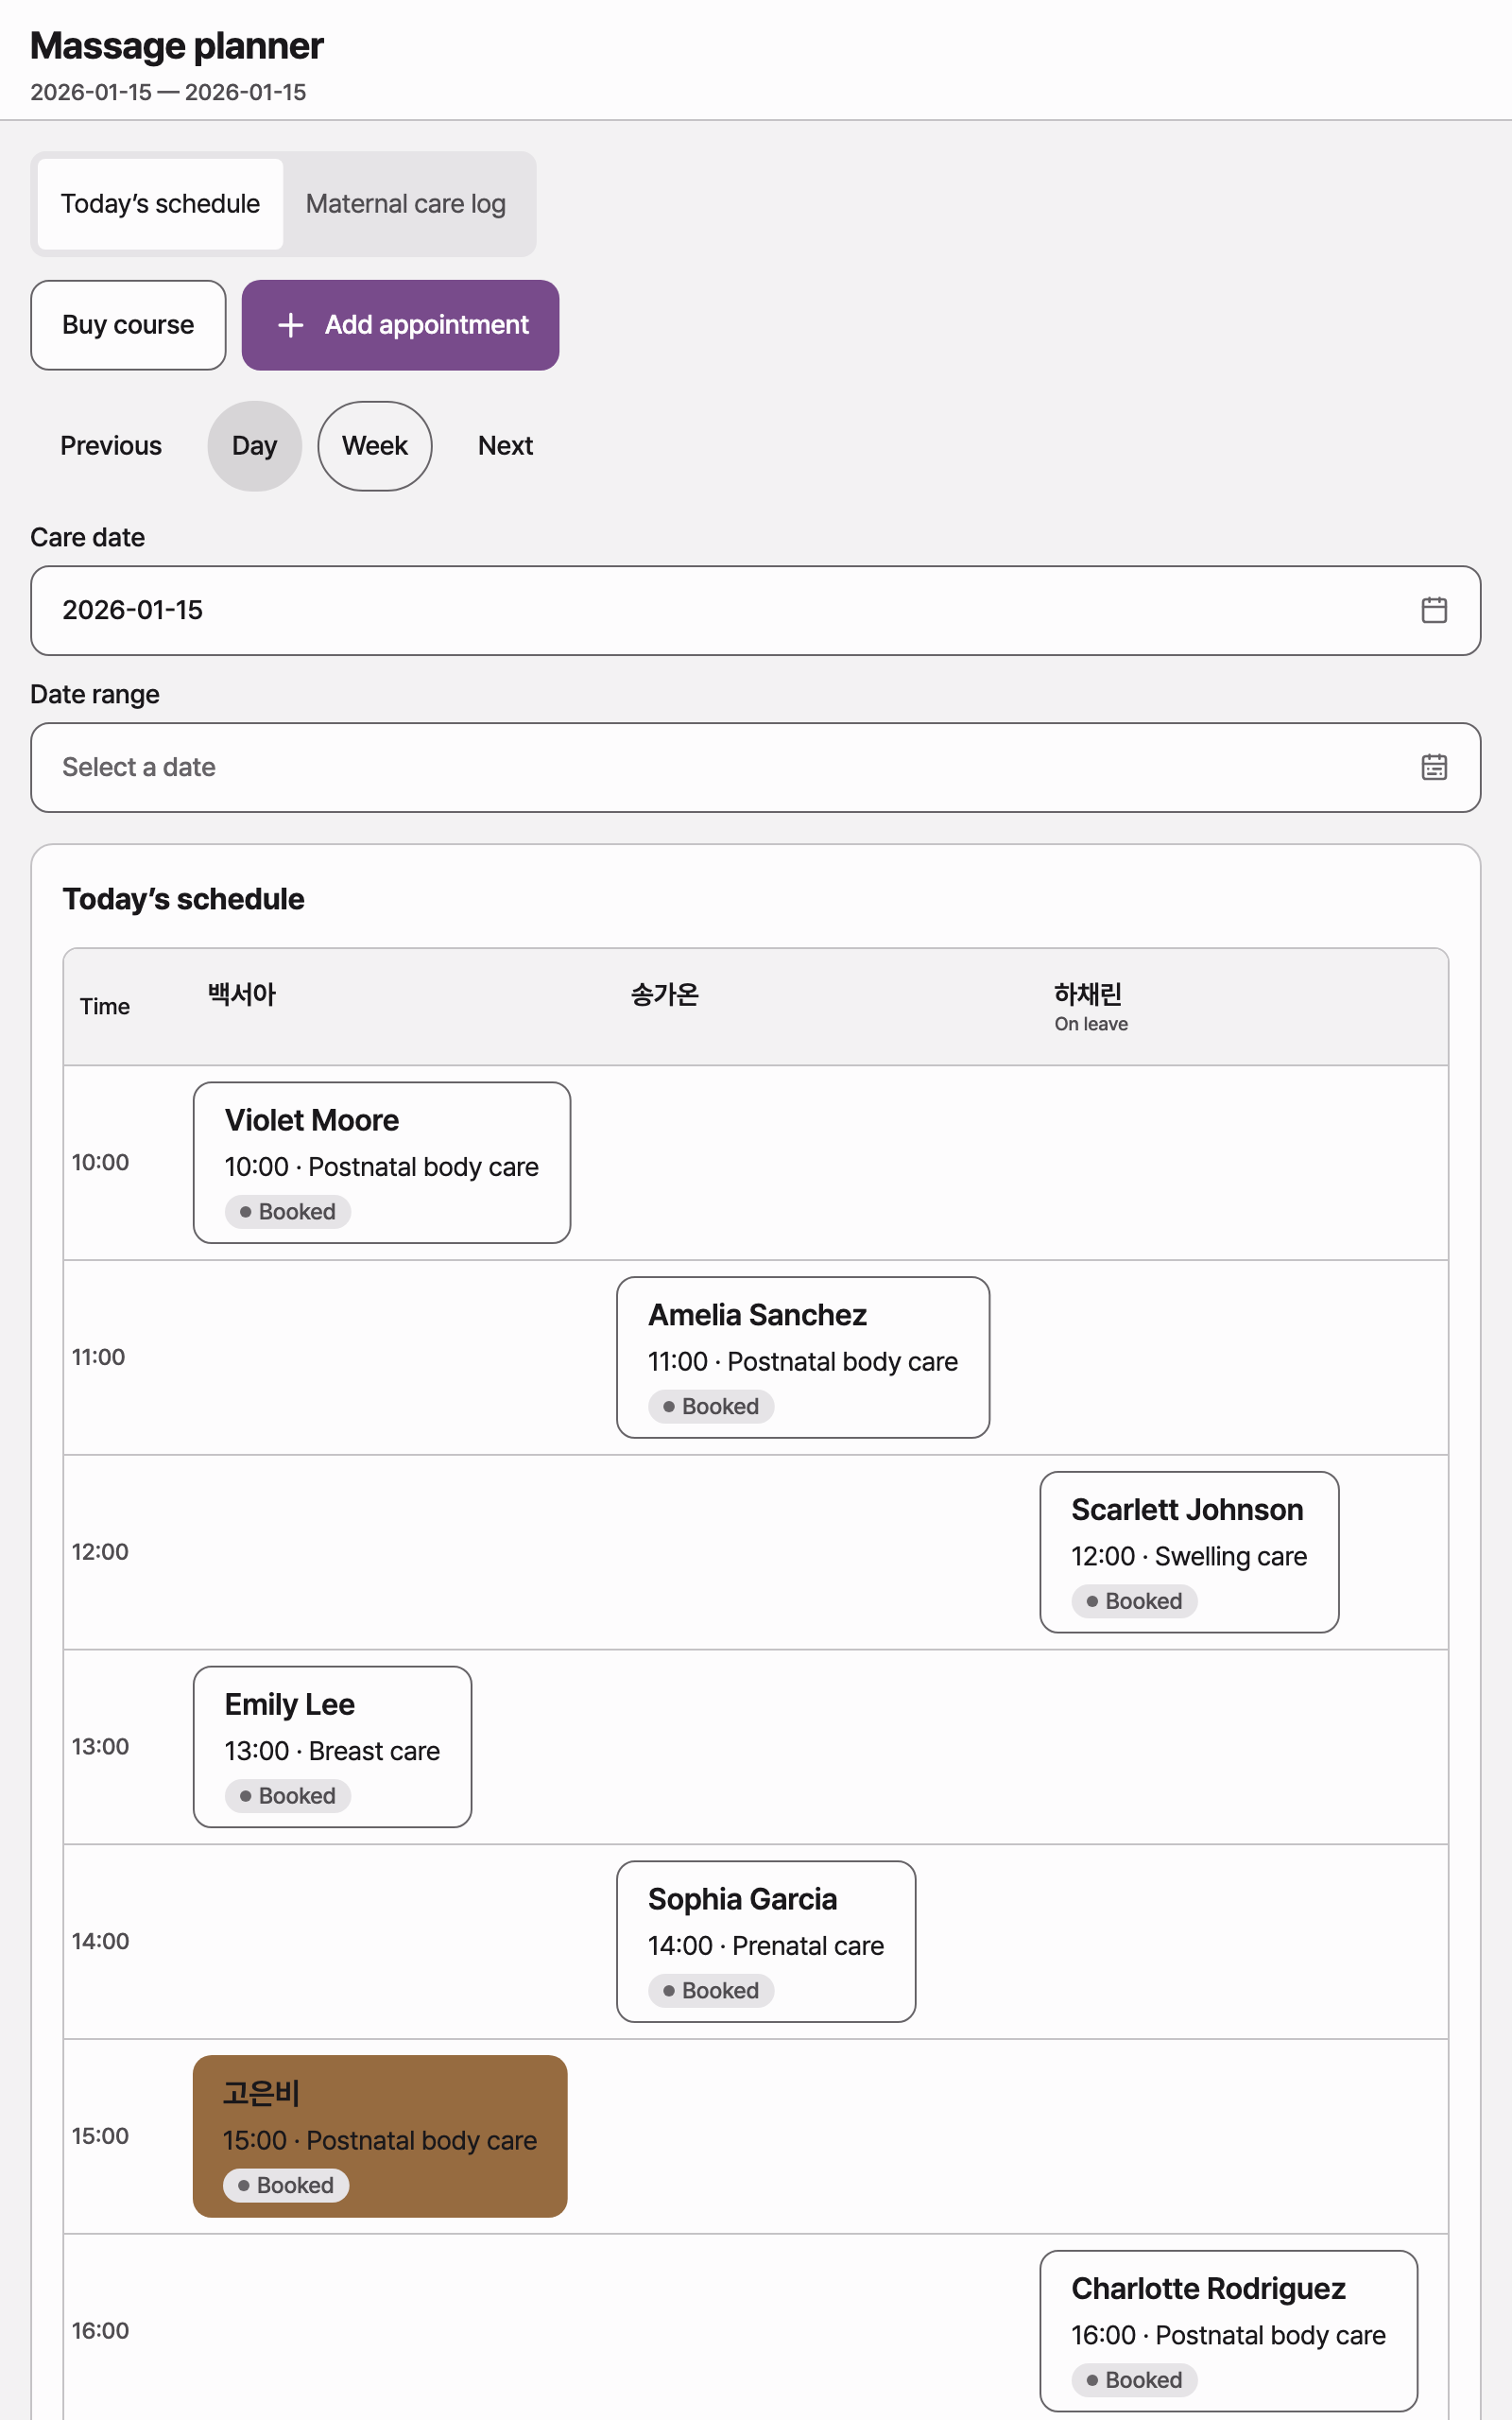Click Booked badge on Violet Moore card
This screenshot has height=2420, width=1512.
[x=288, y=1212]
